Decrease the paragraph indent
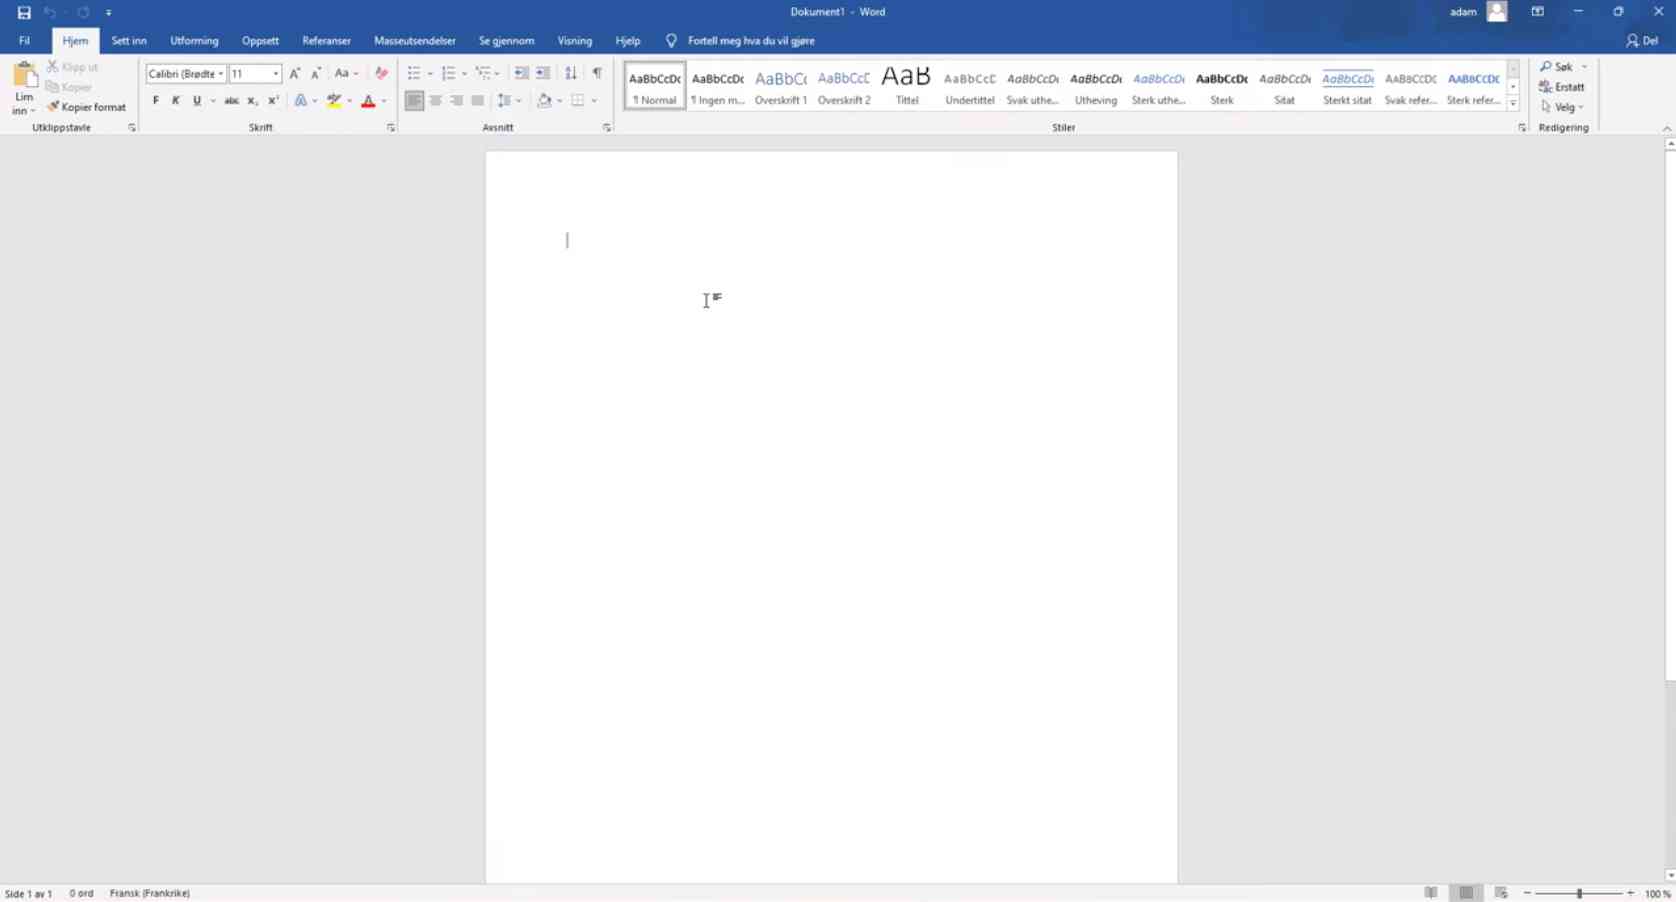Screen dimensions: 1676x902 [521, 73]
